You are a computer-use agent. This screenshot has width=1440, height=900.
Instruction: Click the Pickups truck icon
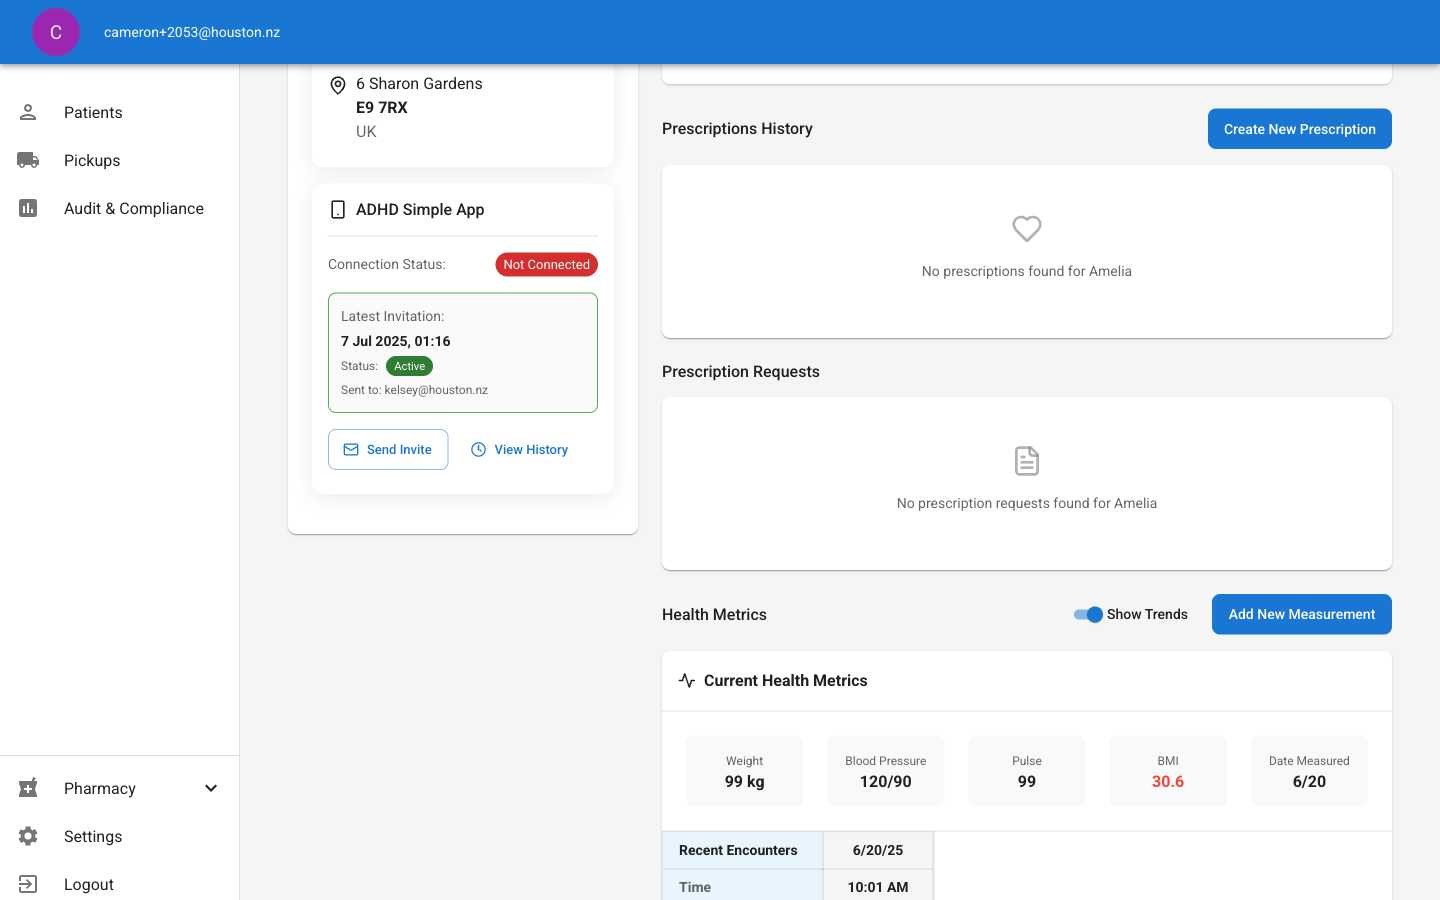pyautogui.click(x=28, y=160)
